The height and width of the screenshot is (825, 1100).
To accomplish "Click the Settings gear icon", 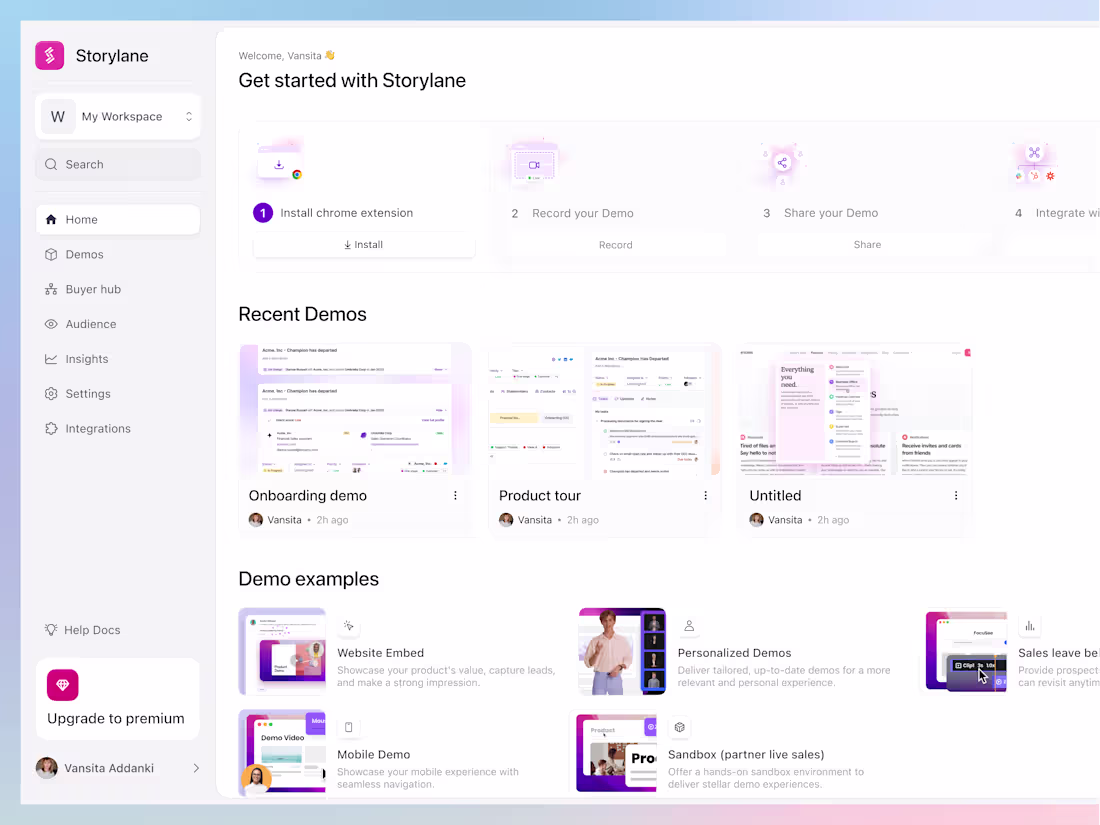I will tap(51, 394).
